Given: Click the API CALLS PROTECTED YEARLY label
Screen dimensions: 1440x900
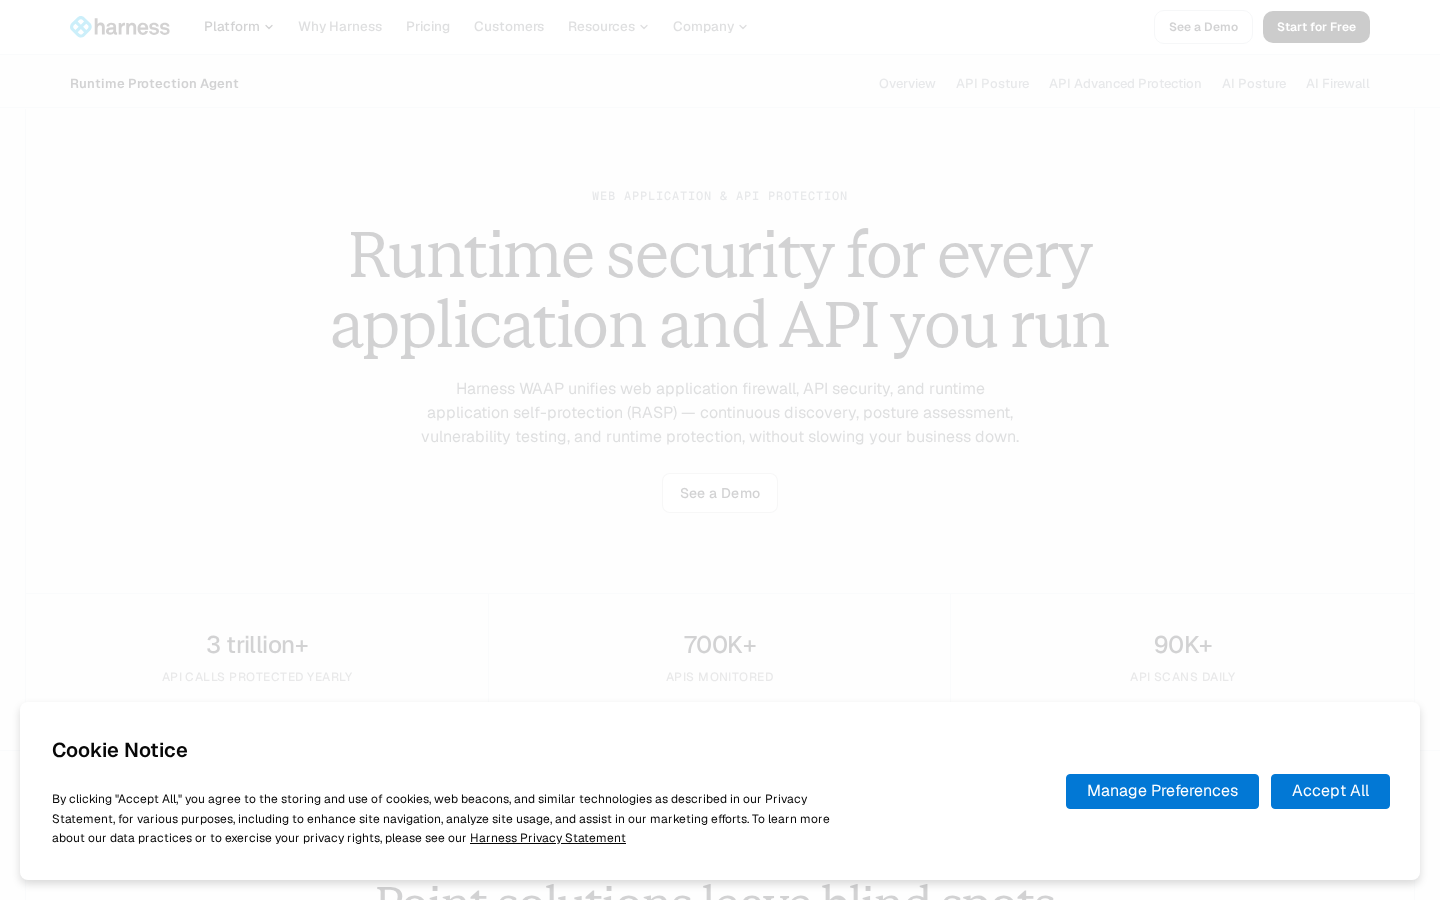Looking at the screenshot, I should (x=257, y=677).
